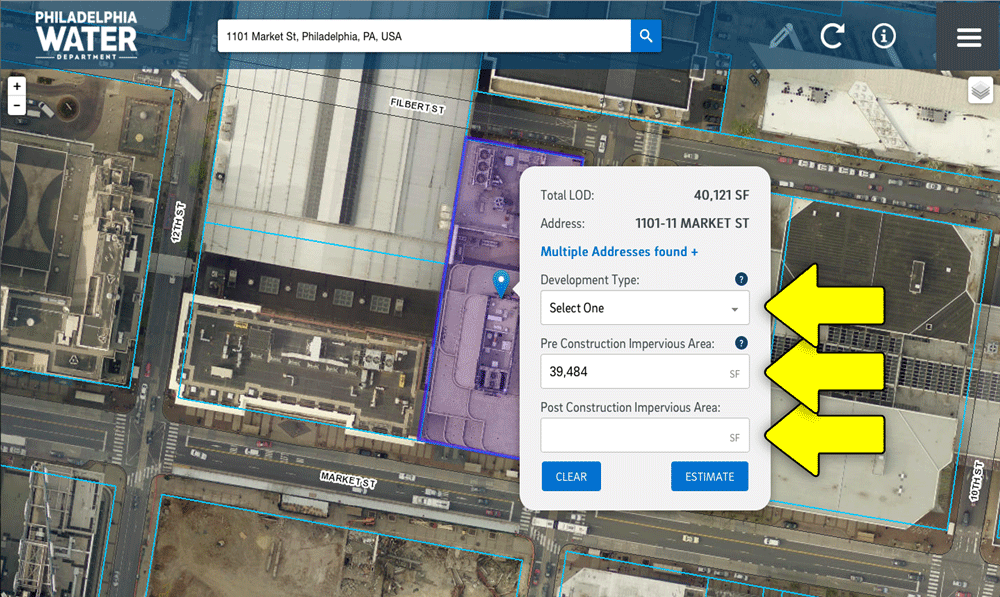Click the Post Construction Impervious Area field
The height and width of the screenshot is (597, 1000).
(x=634, y=436)
